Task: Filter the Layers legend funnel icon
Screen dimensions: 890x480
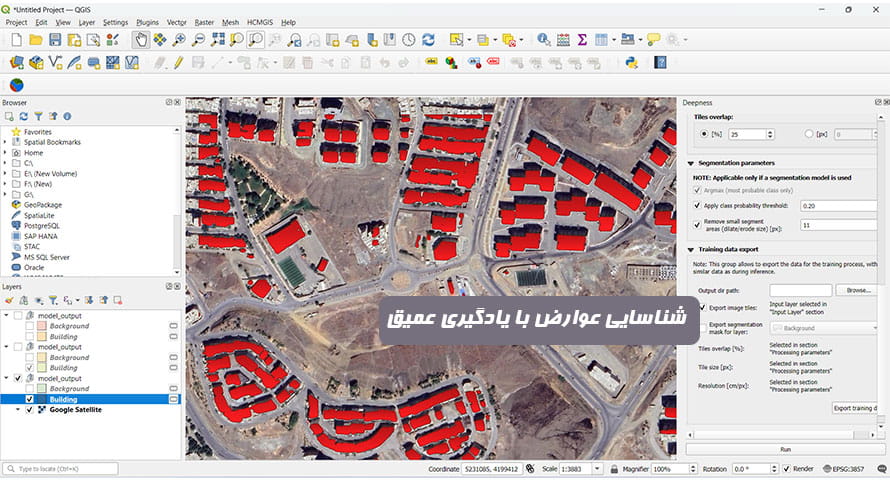Action: [53, 300]
